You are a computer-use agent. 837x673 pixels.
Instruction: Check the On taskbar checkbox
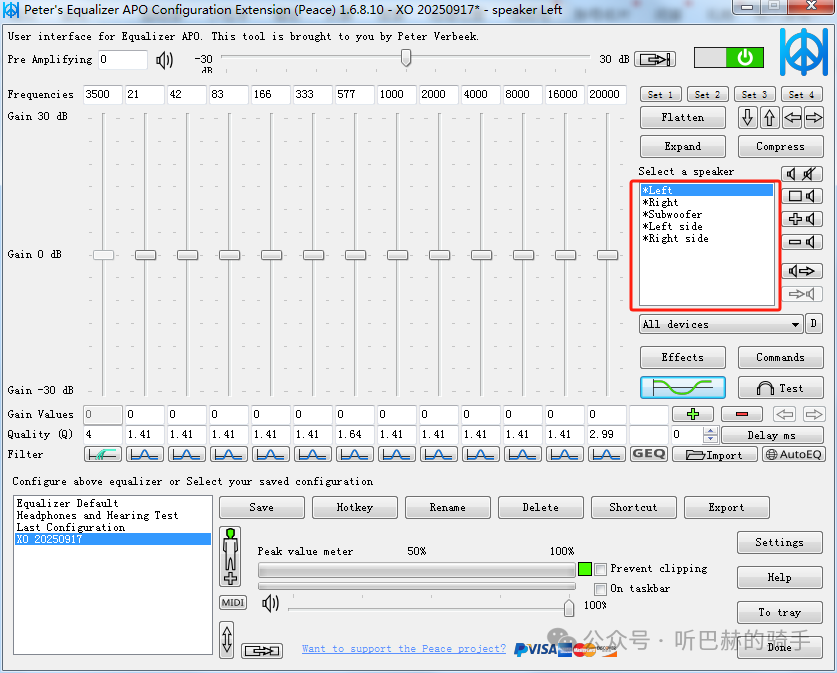pyautogui.click(x=601, y=589)
